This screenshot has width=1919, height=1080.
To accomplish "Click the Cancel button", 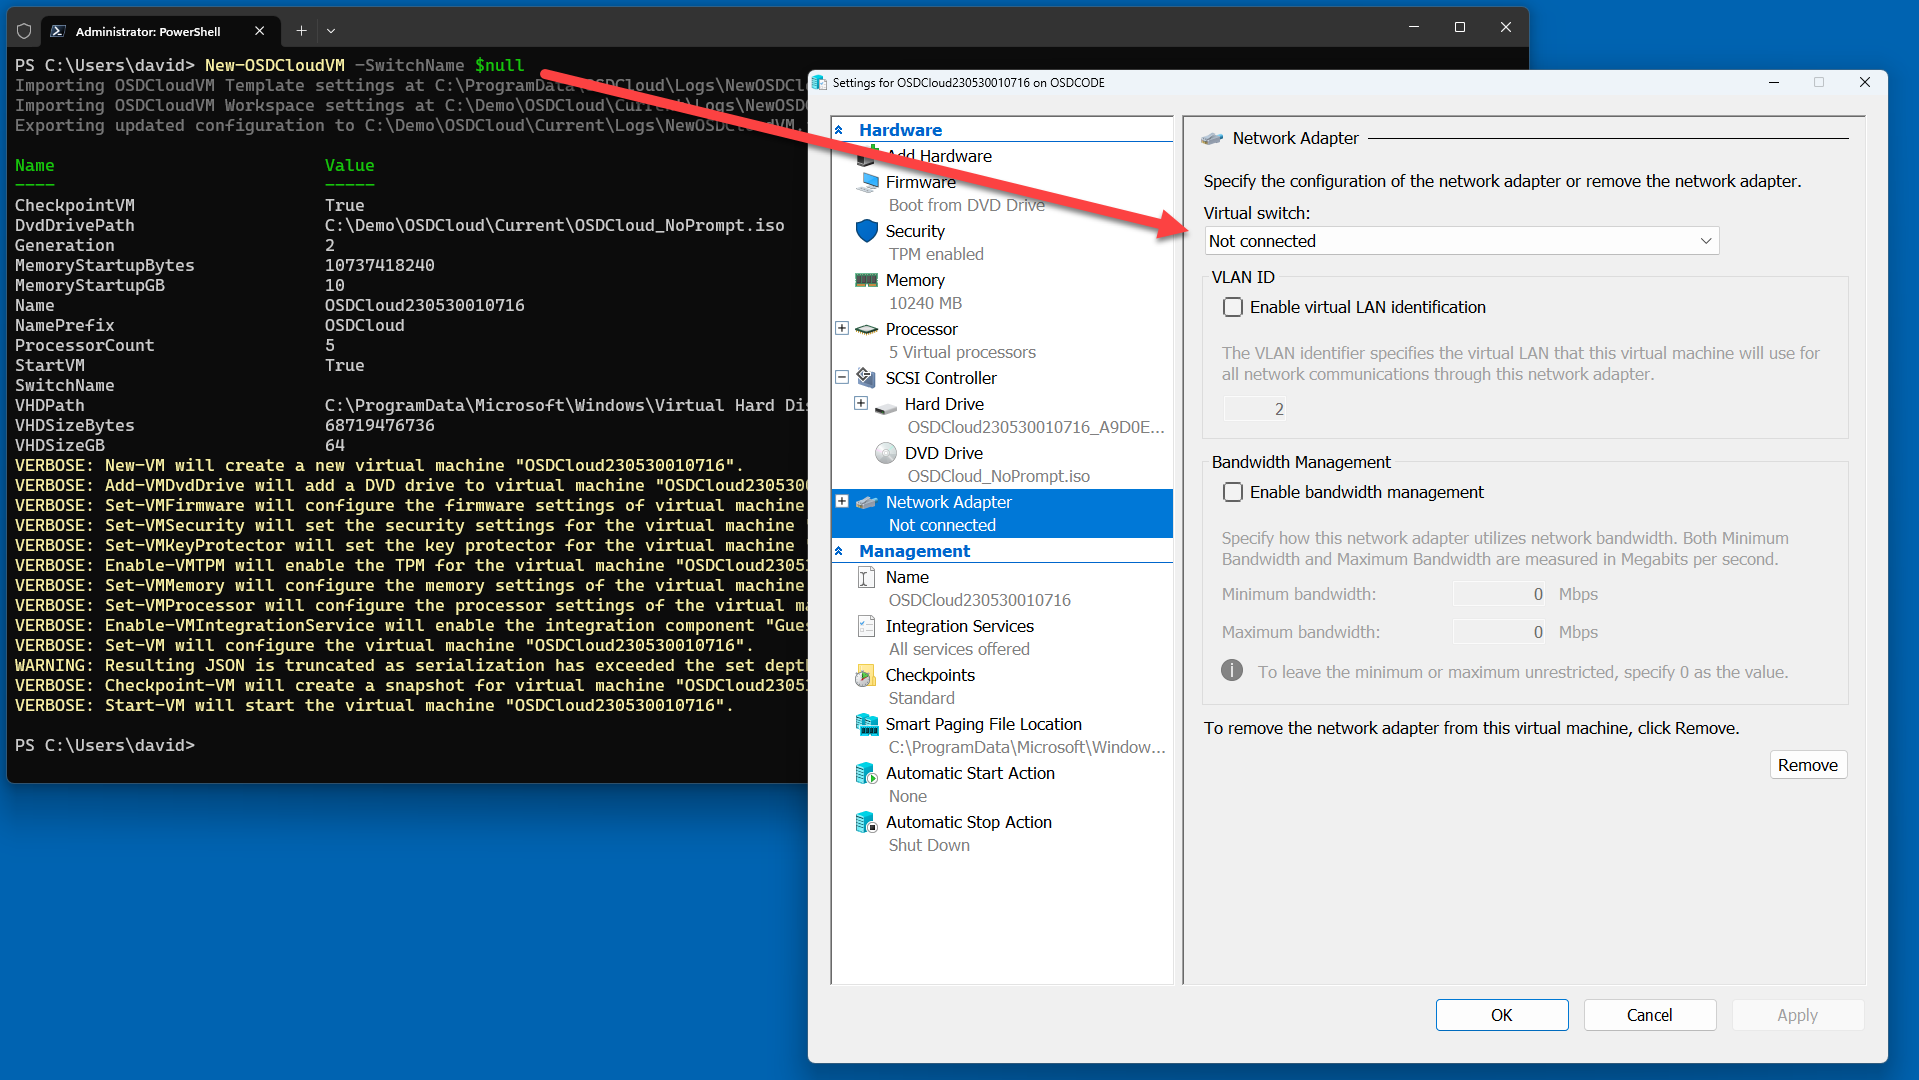I will click(x=1649, y=1015).
